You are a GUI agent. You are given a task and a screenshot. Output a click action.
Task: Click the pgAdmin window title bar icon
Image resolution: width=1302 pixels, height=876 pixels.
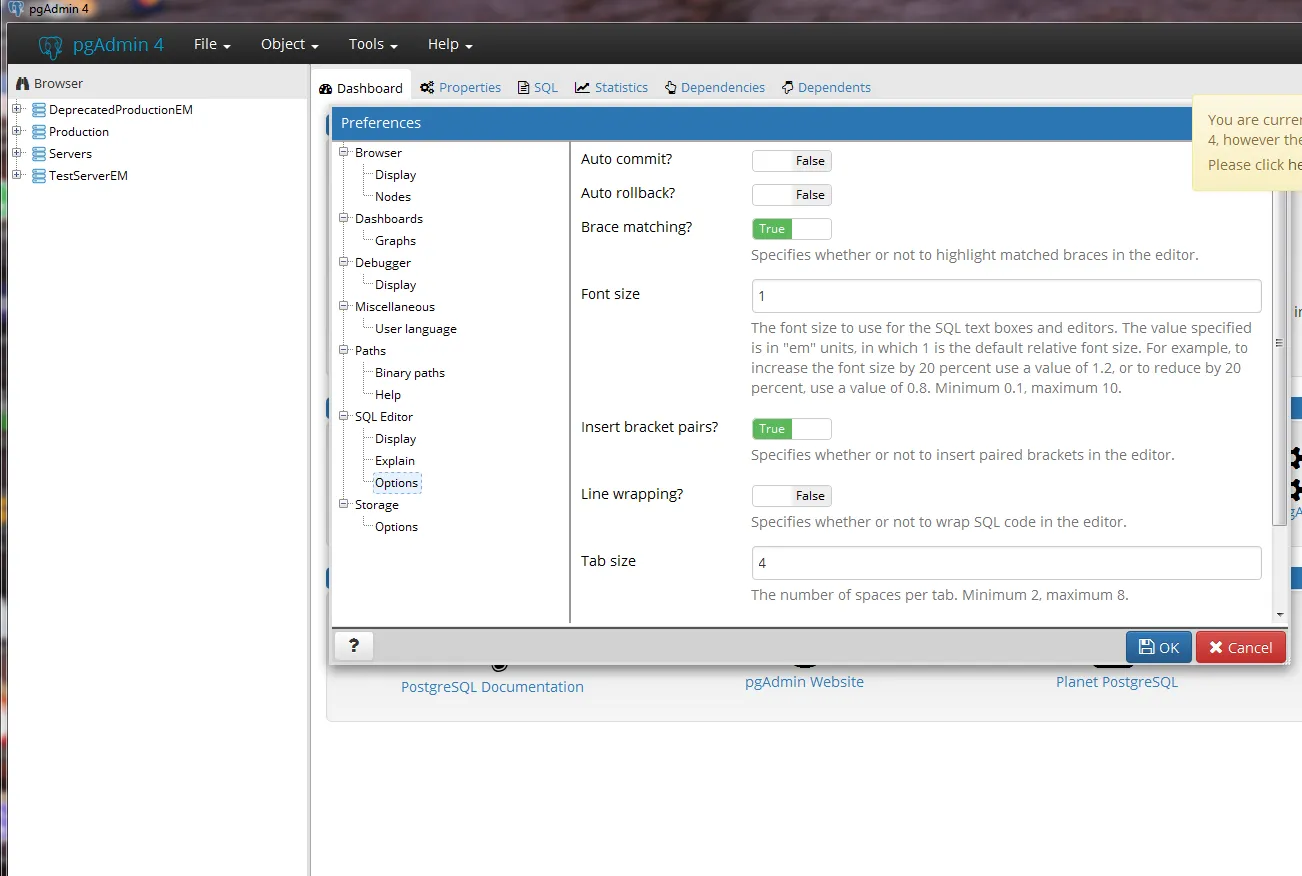coord(15,9)
